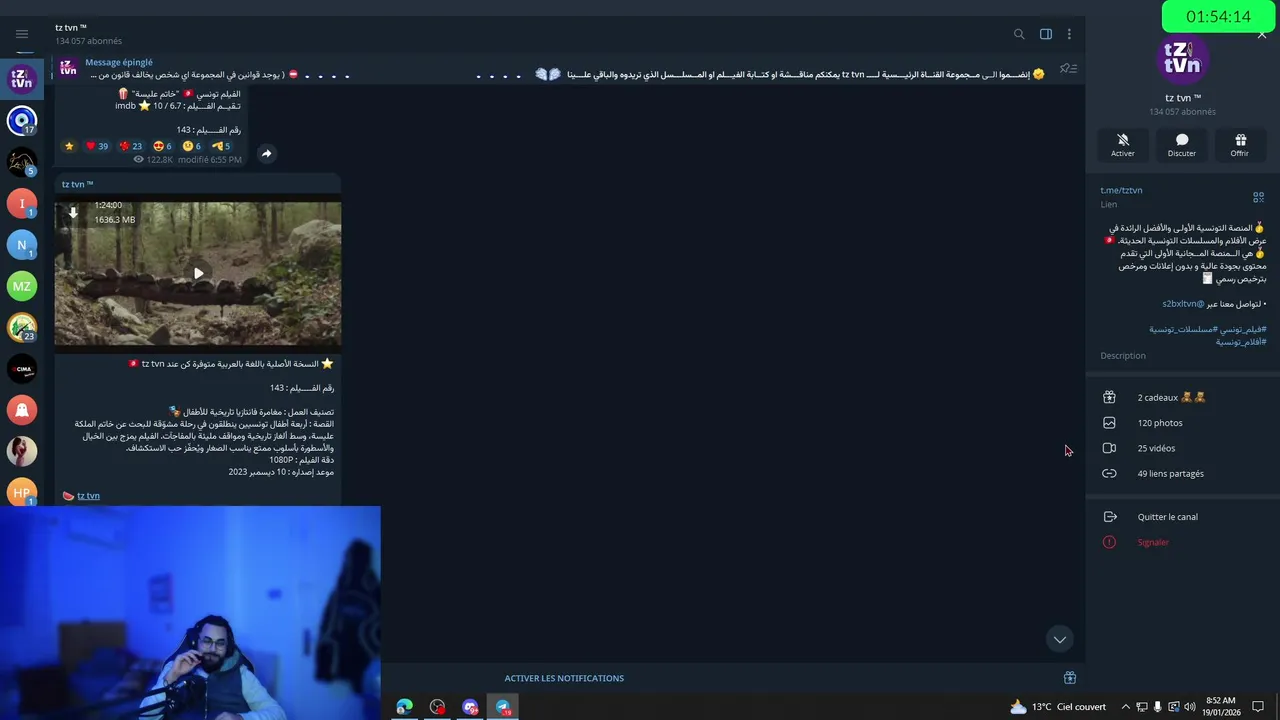Image resolution: width=1280 pixels, height=720 pixels.
Task: Open the pinned message banner
Action: 550,69
